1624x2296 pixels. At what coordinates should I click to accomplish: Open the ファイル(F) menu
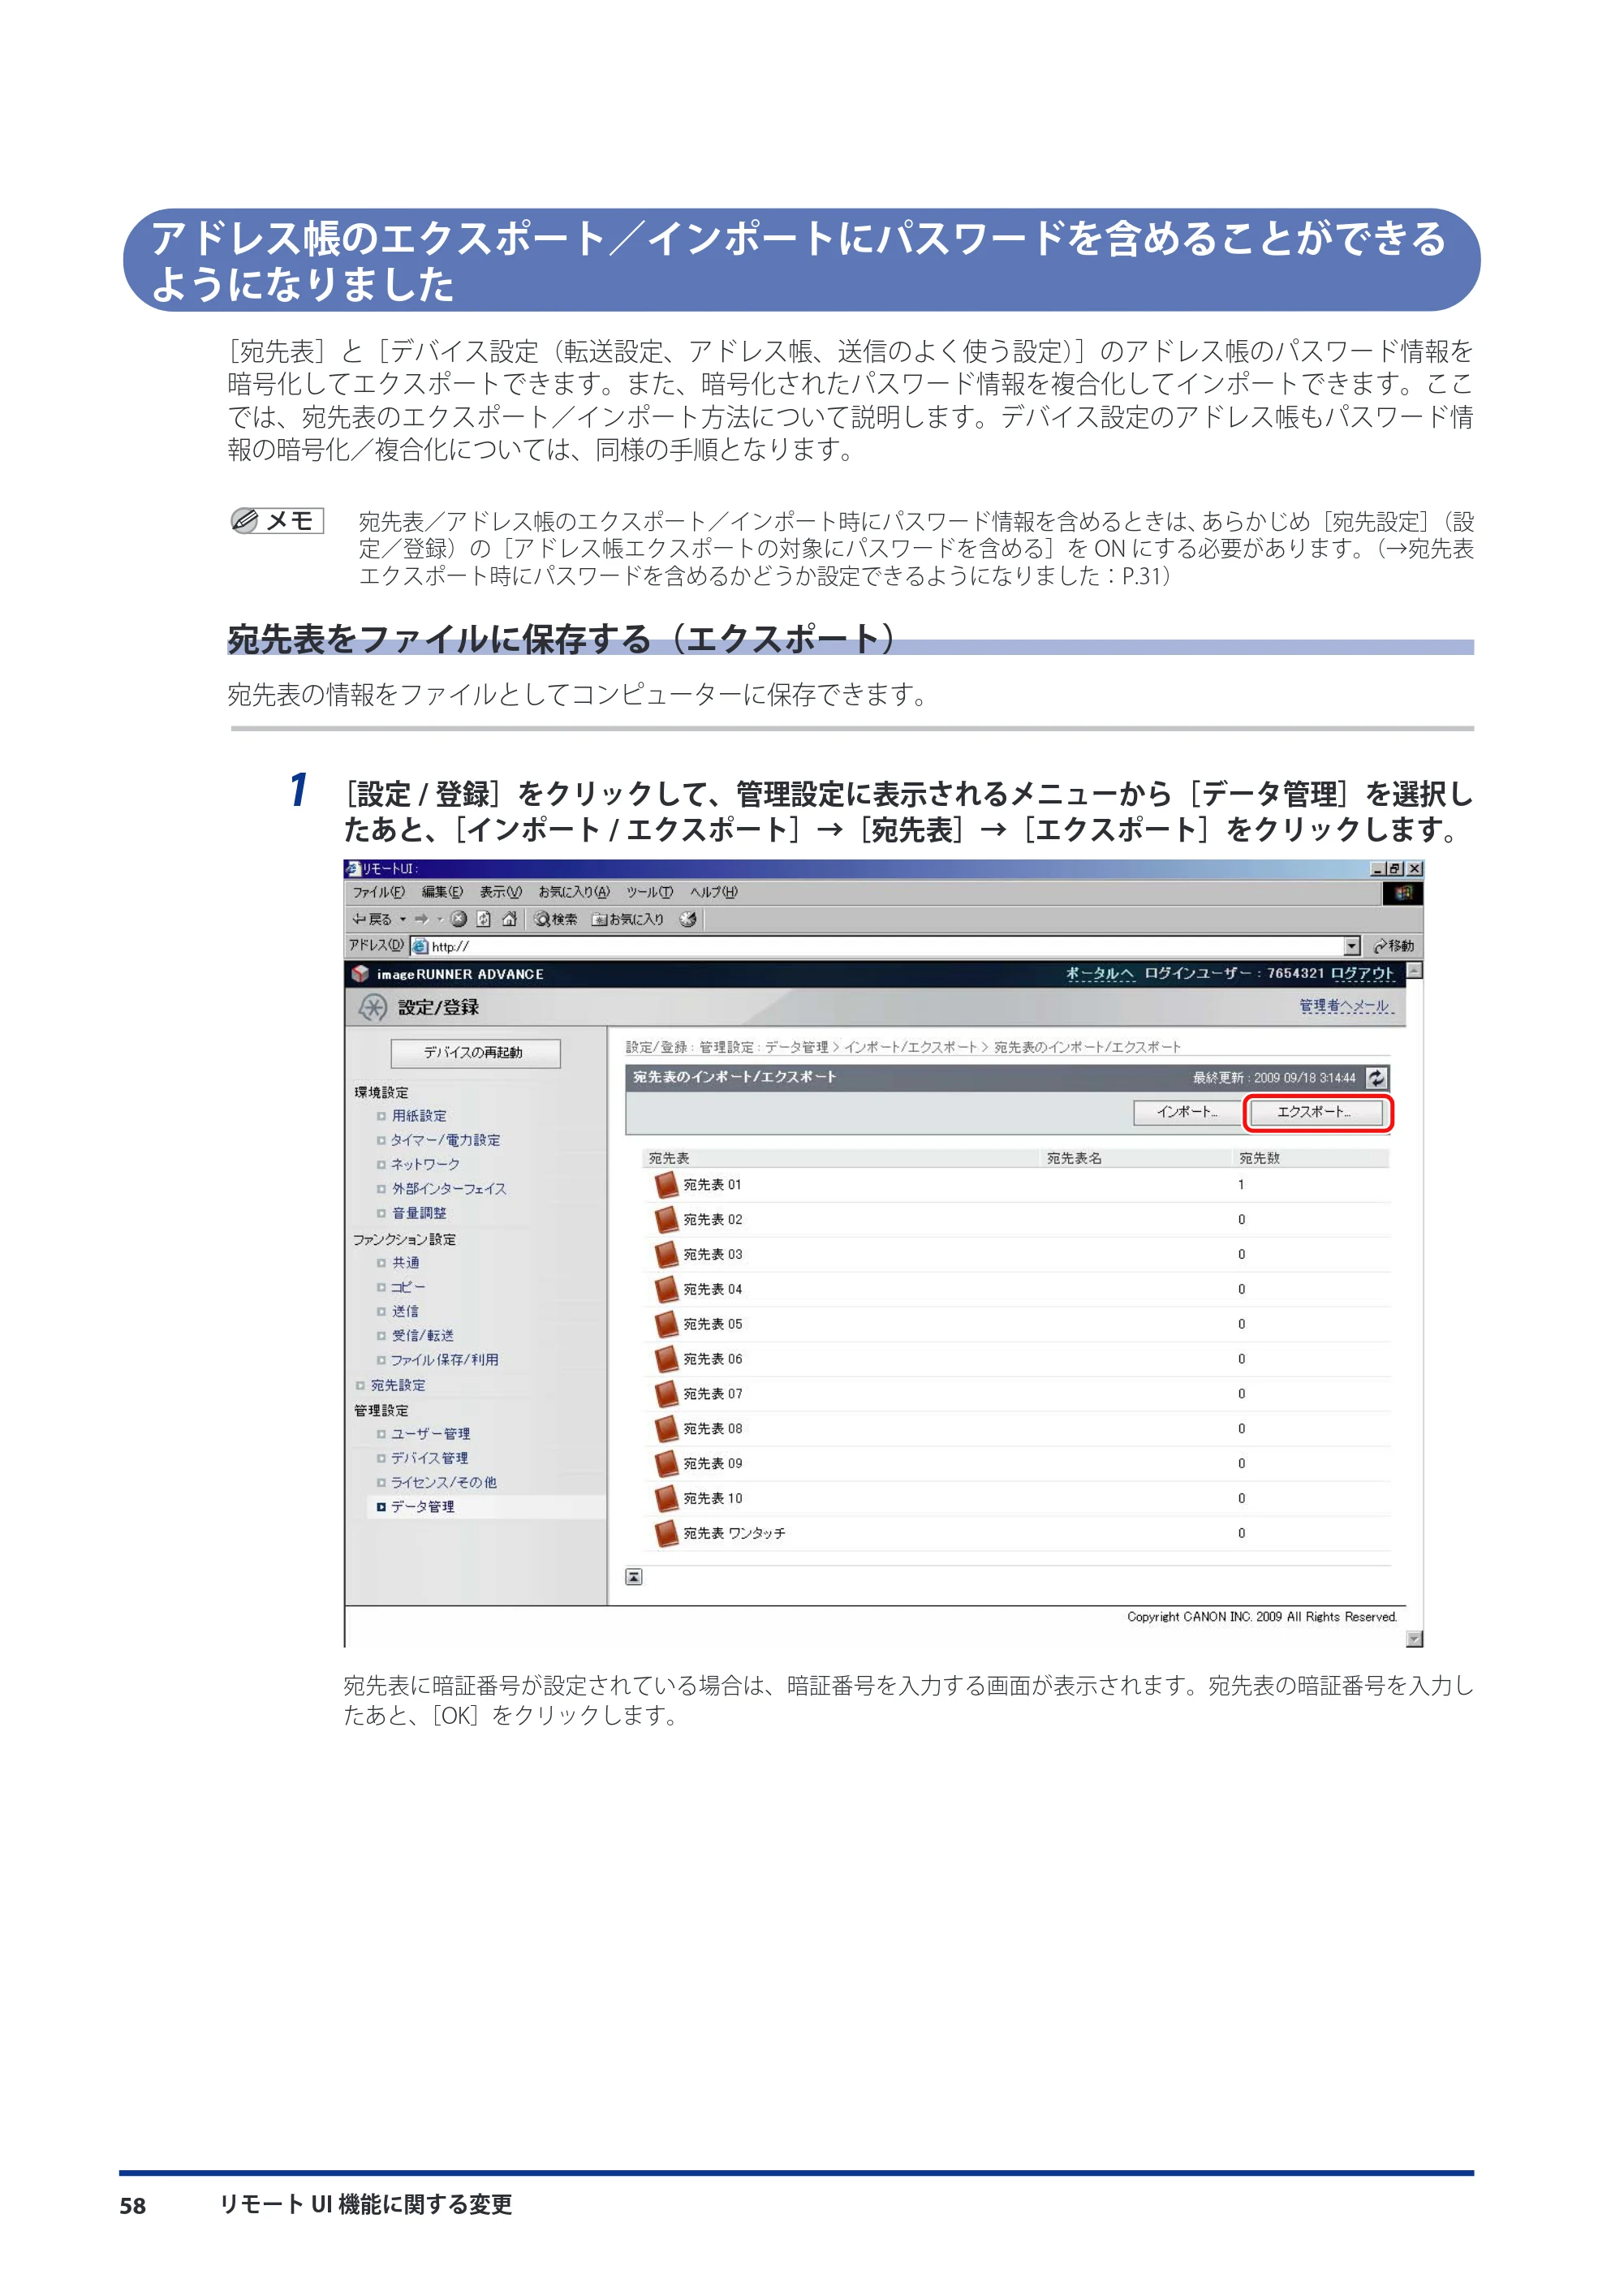pos(378,892)
